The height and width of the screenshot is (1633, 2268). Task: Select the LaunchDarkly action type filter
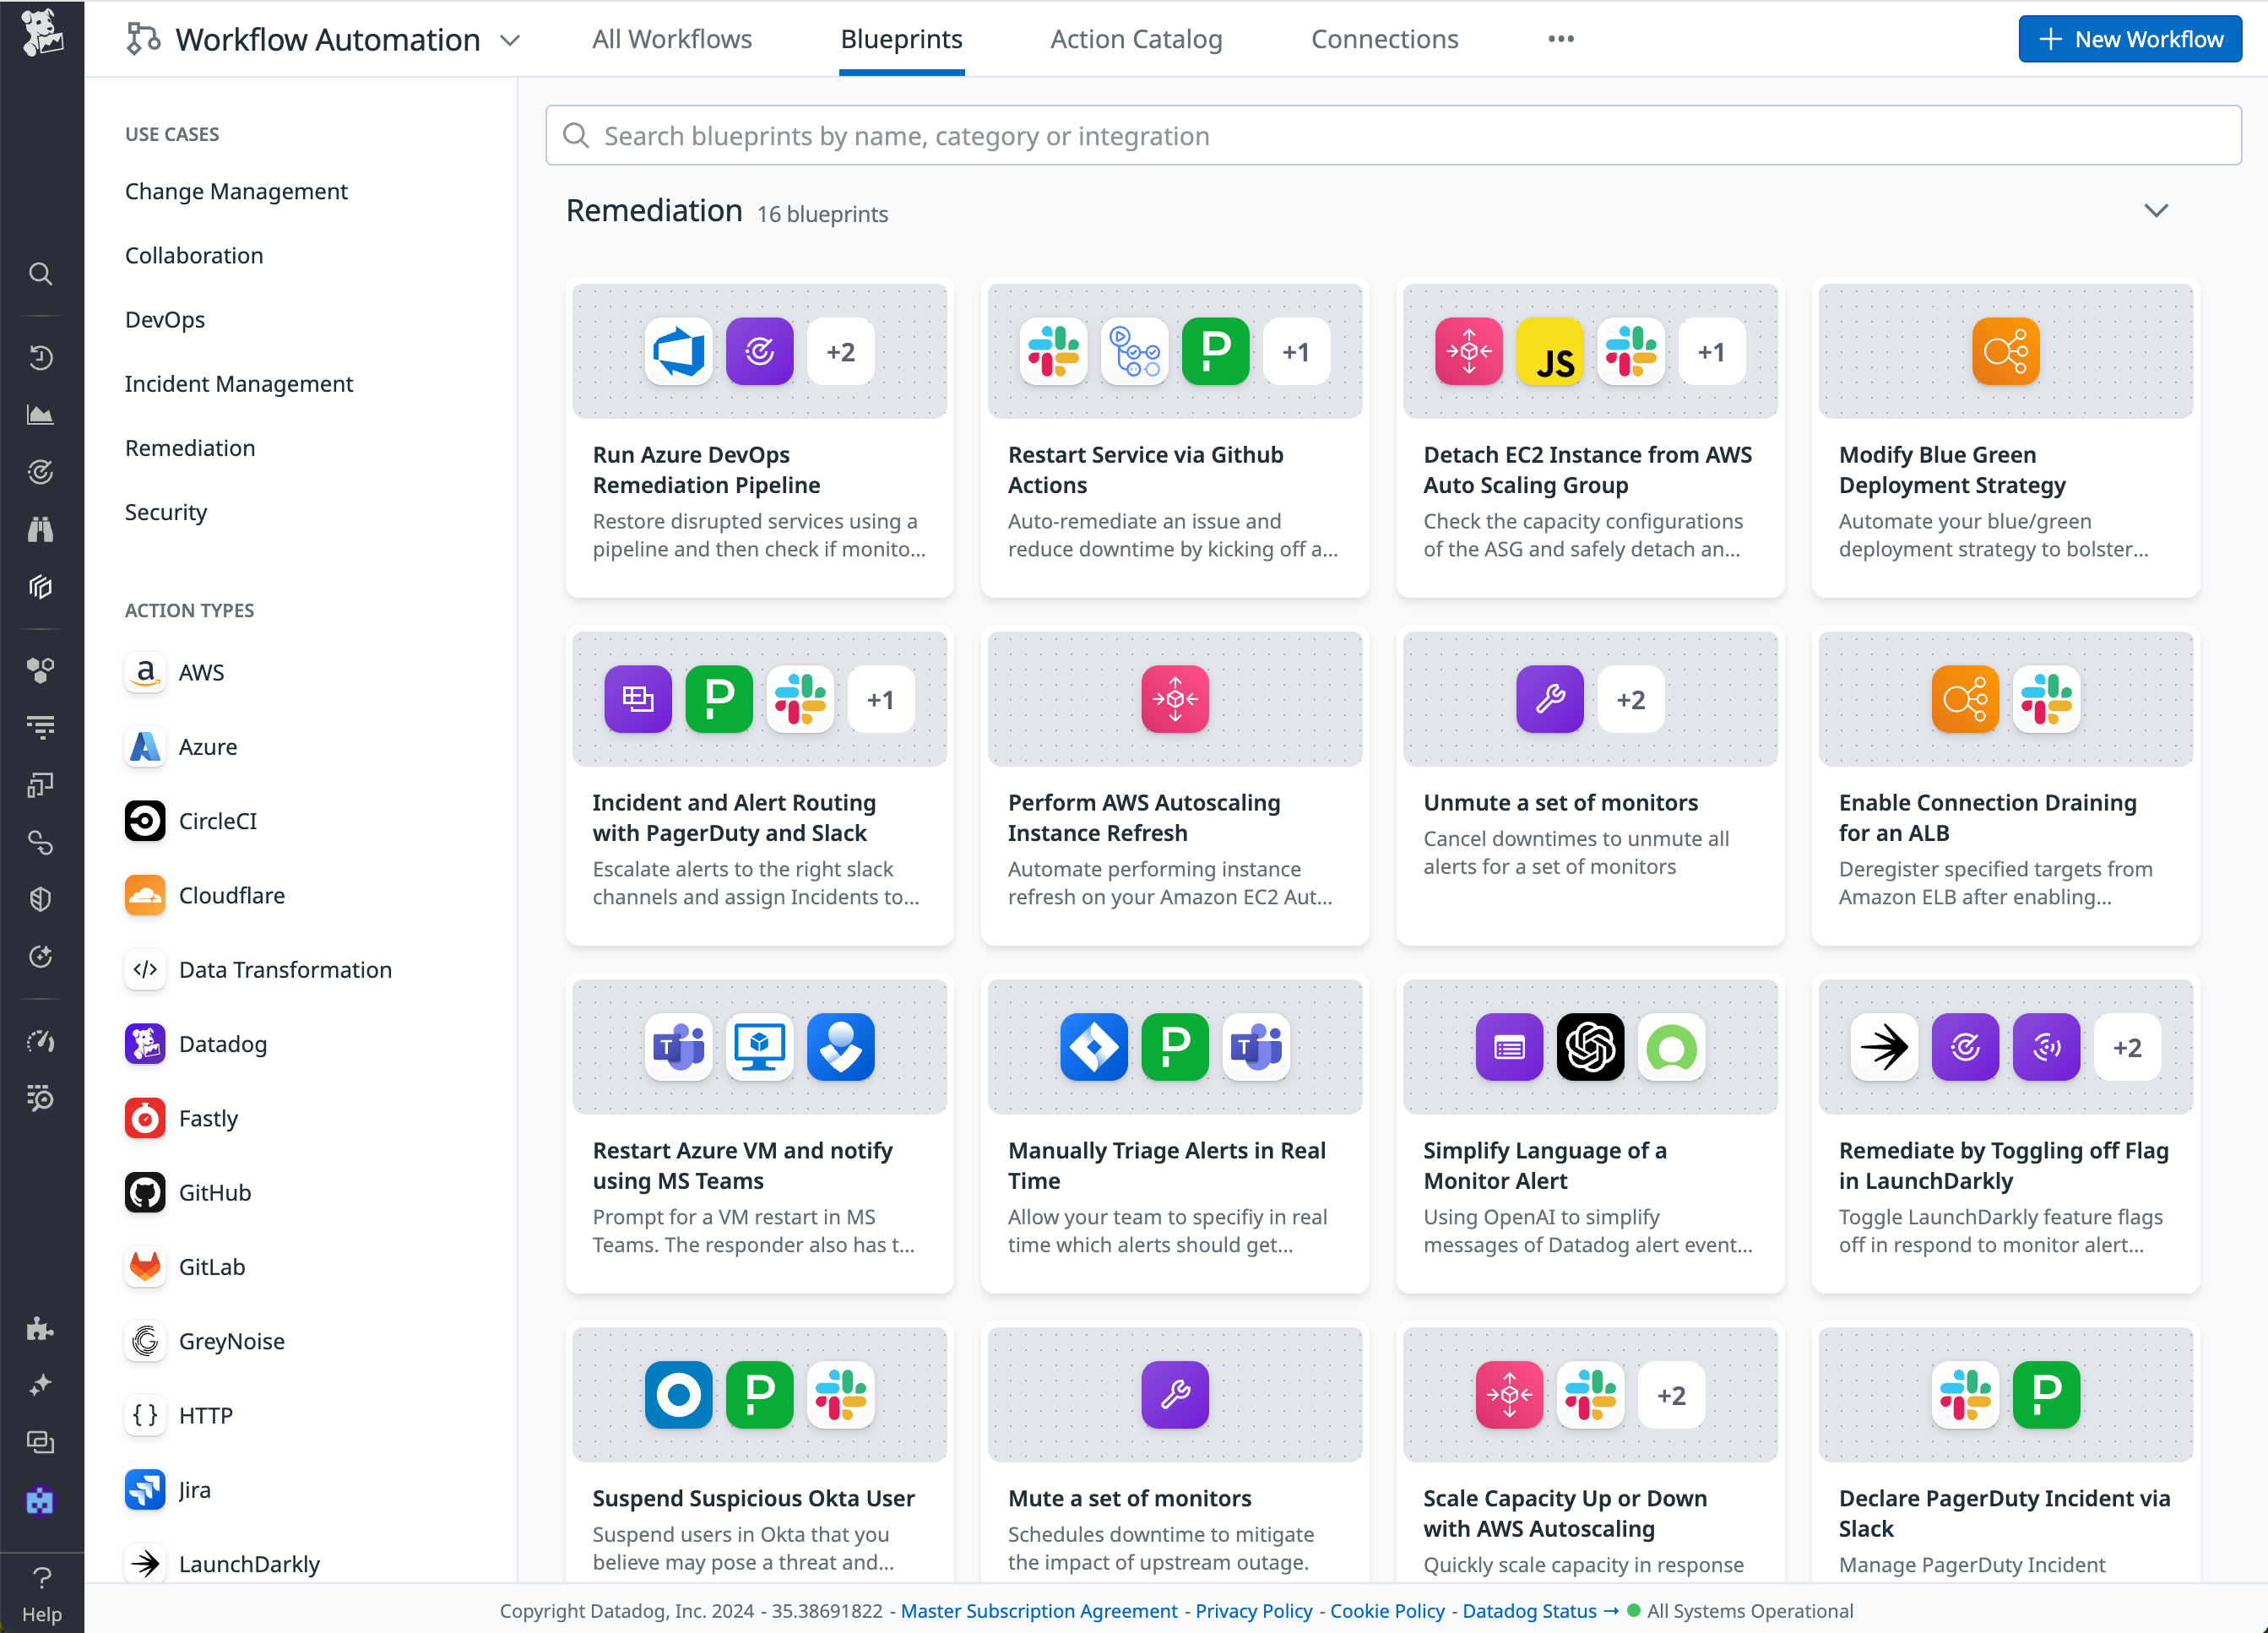coord(248,1563)
